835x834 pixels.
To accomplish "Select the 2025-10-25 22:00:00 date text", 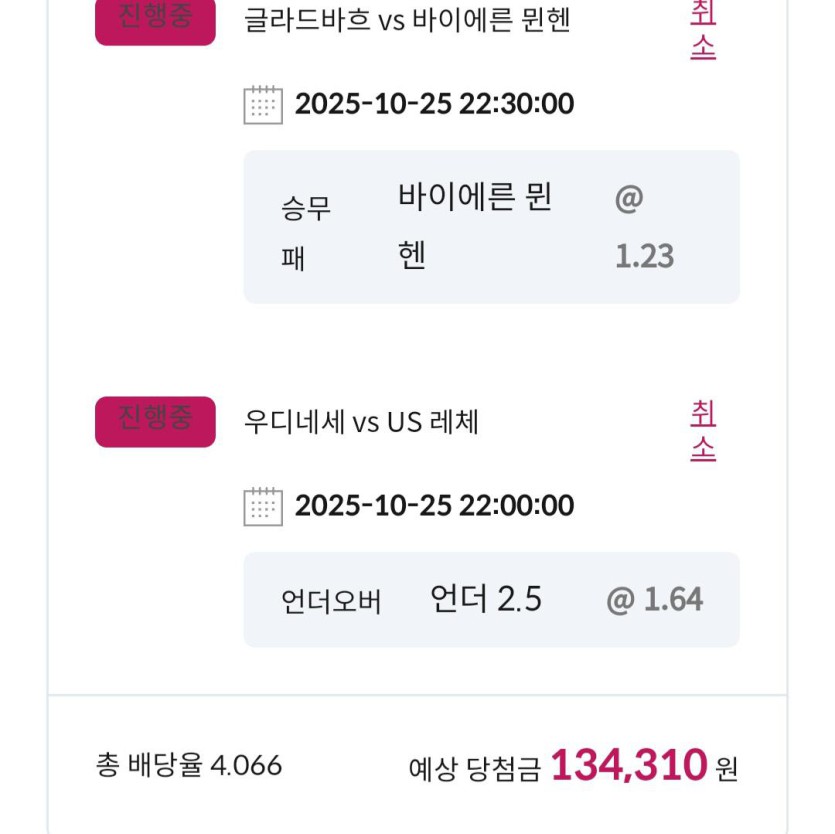I will click(434, 506).
